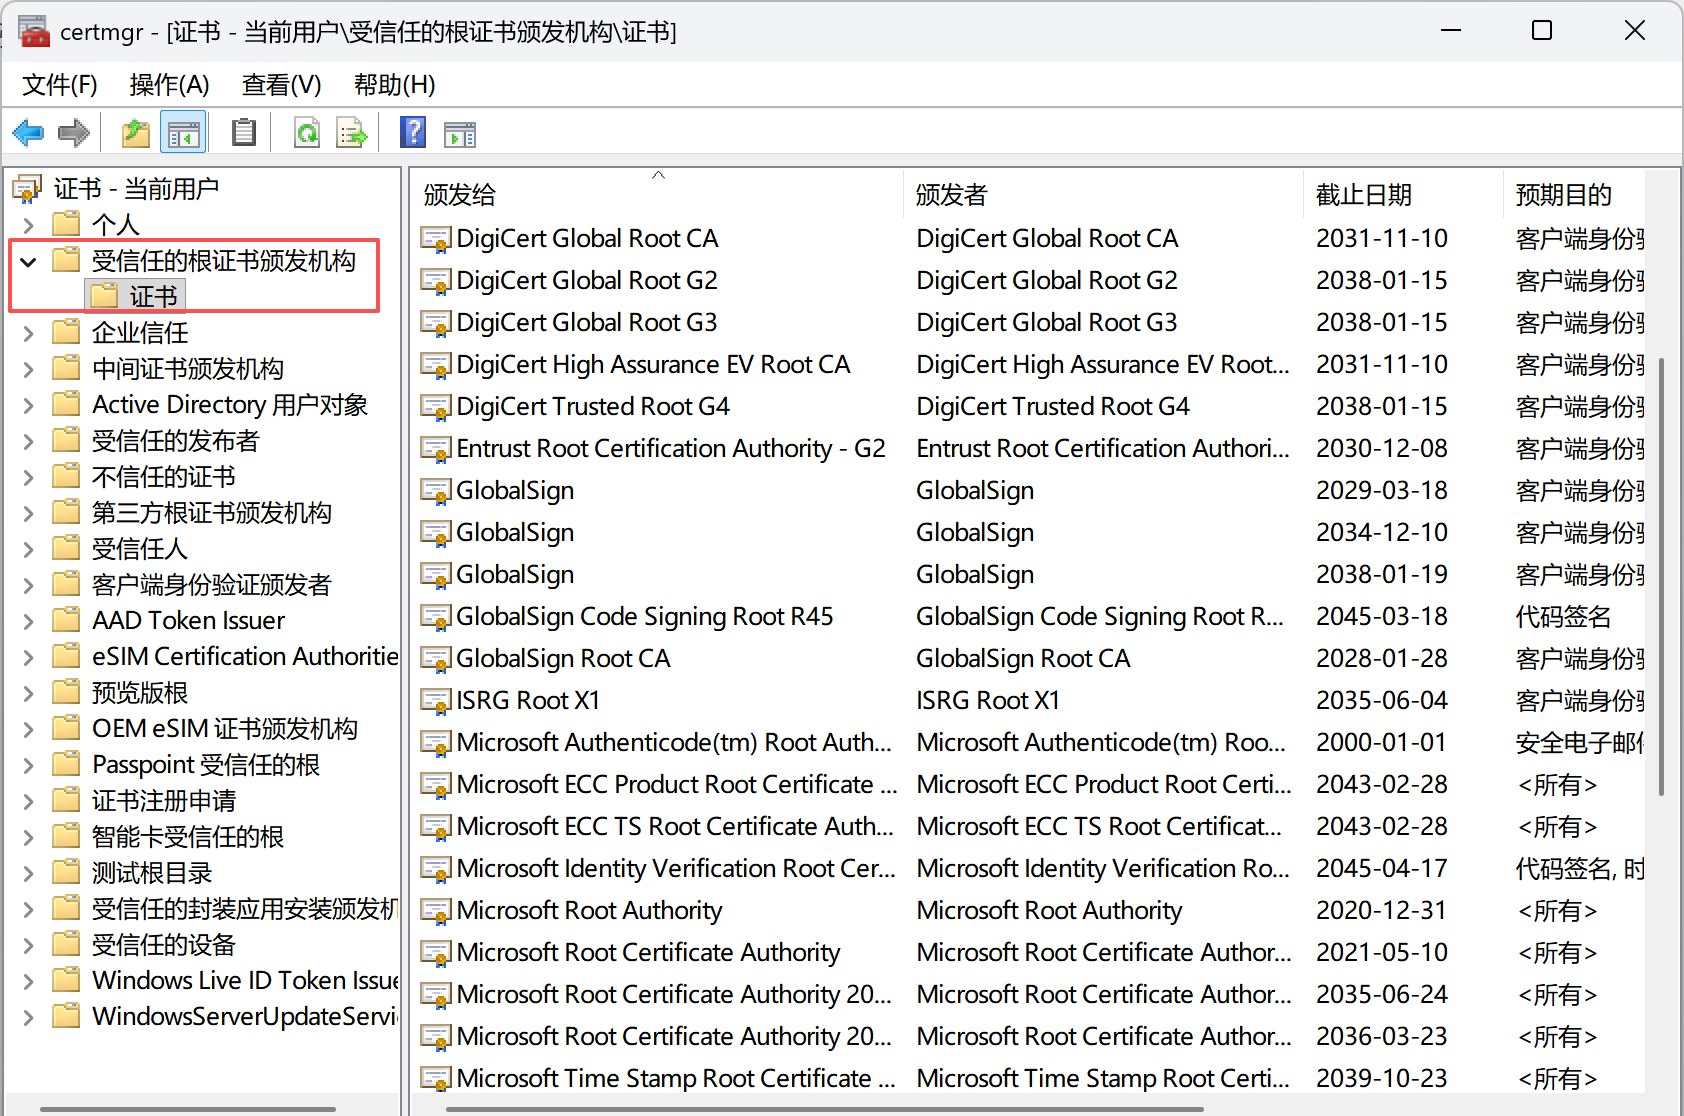
Task: Sort by the 颁发给 column header
Action: (657, 195)
